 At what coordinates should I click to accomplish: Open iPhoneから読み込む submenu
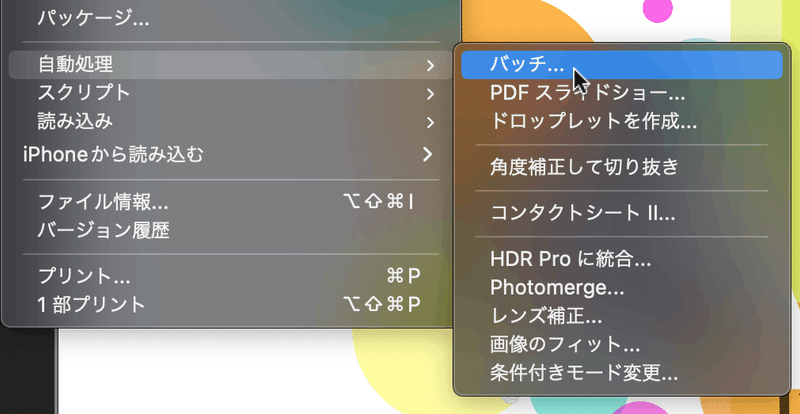click(231, 154)
